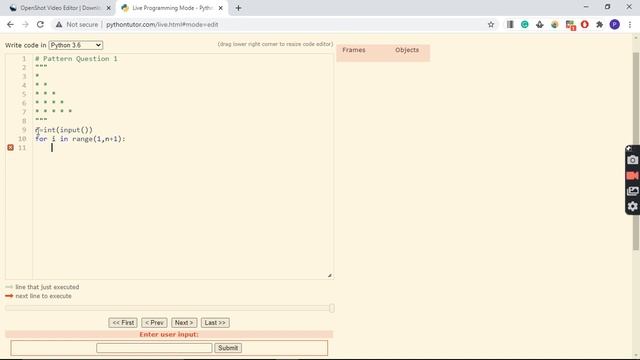The height and width of the screenshot is (360, 640).
Task: Go back with the browser back arrow
Action: (x=10, y=24)
